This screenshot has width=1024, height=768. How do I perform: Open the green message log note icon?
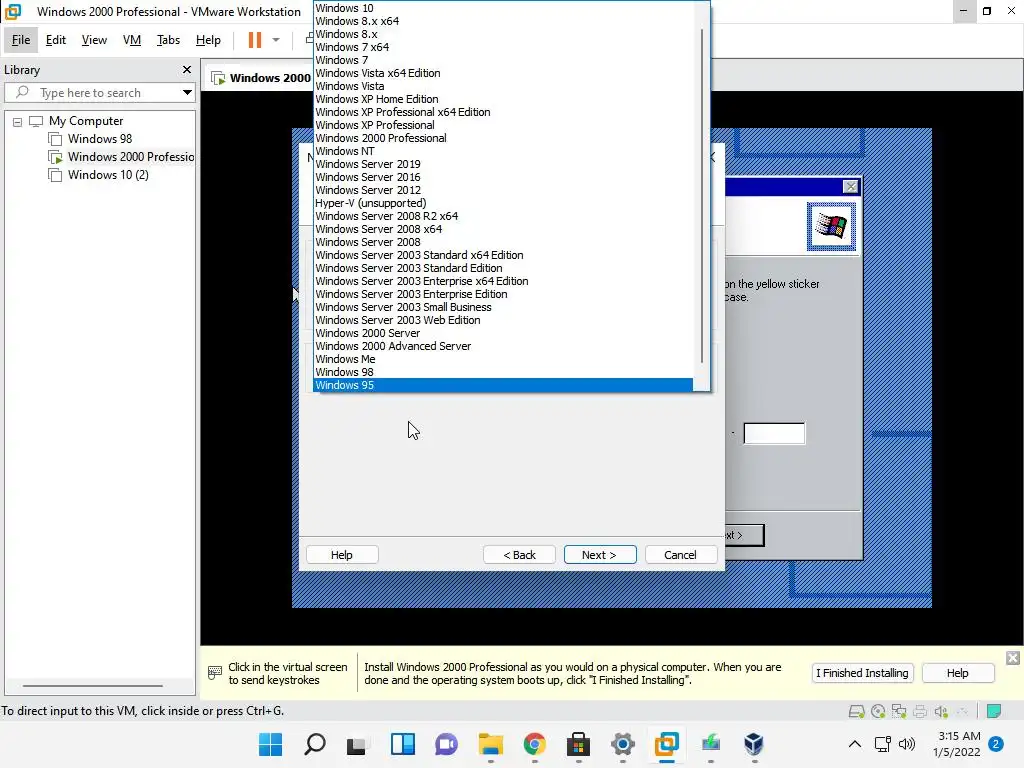[994, 711]
